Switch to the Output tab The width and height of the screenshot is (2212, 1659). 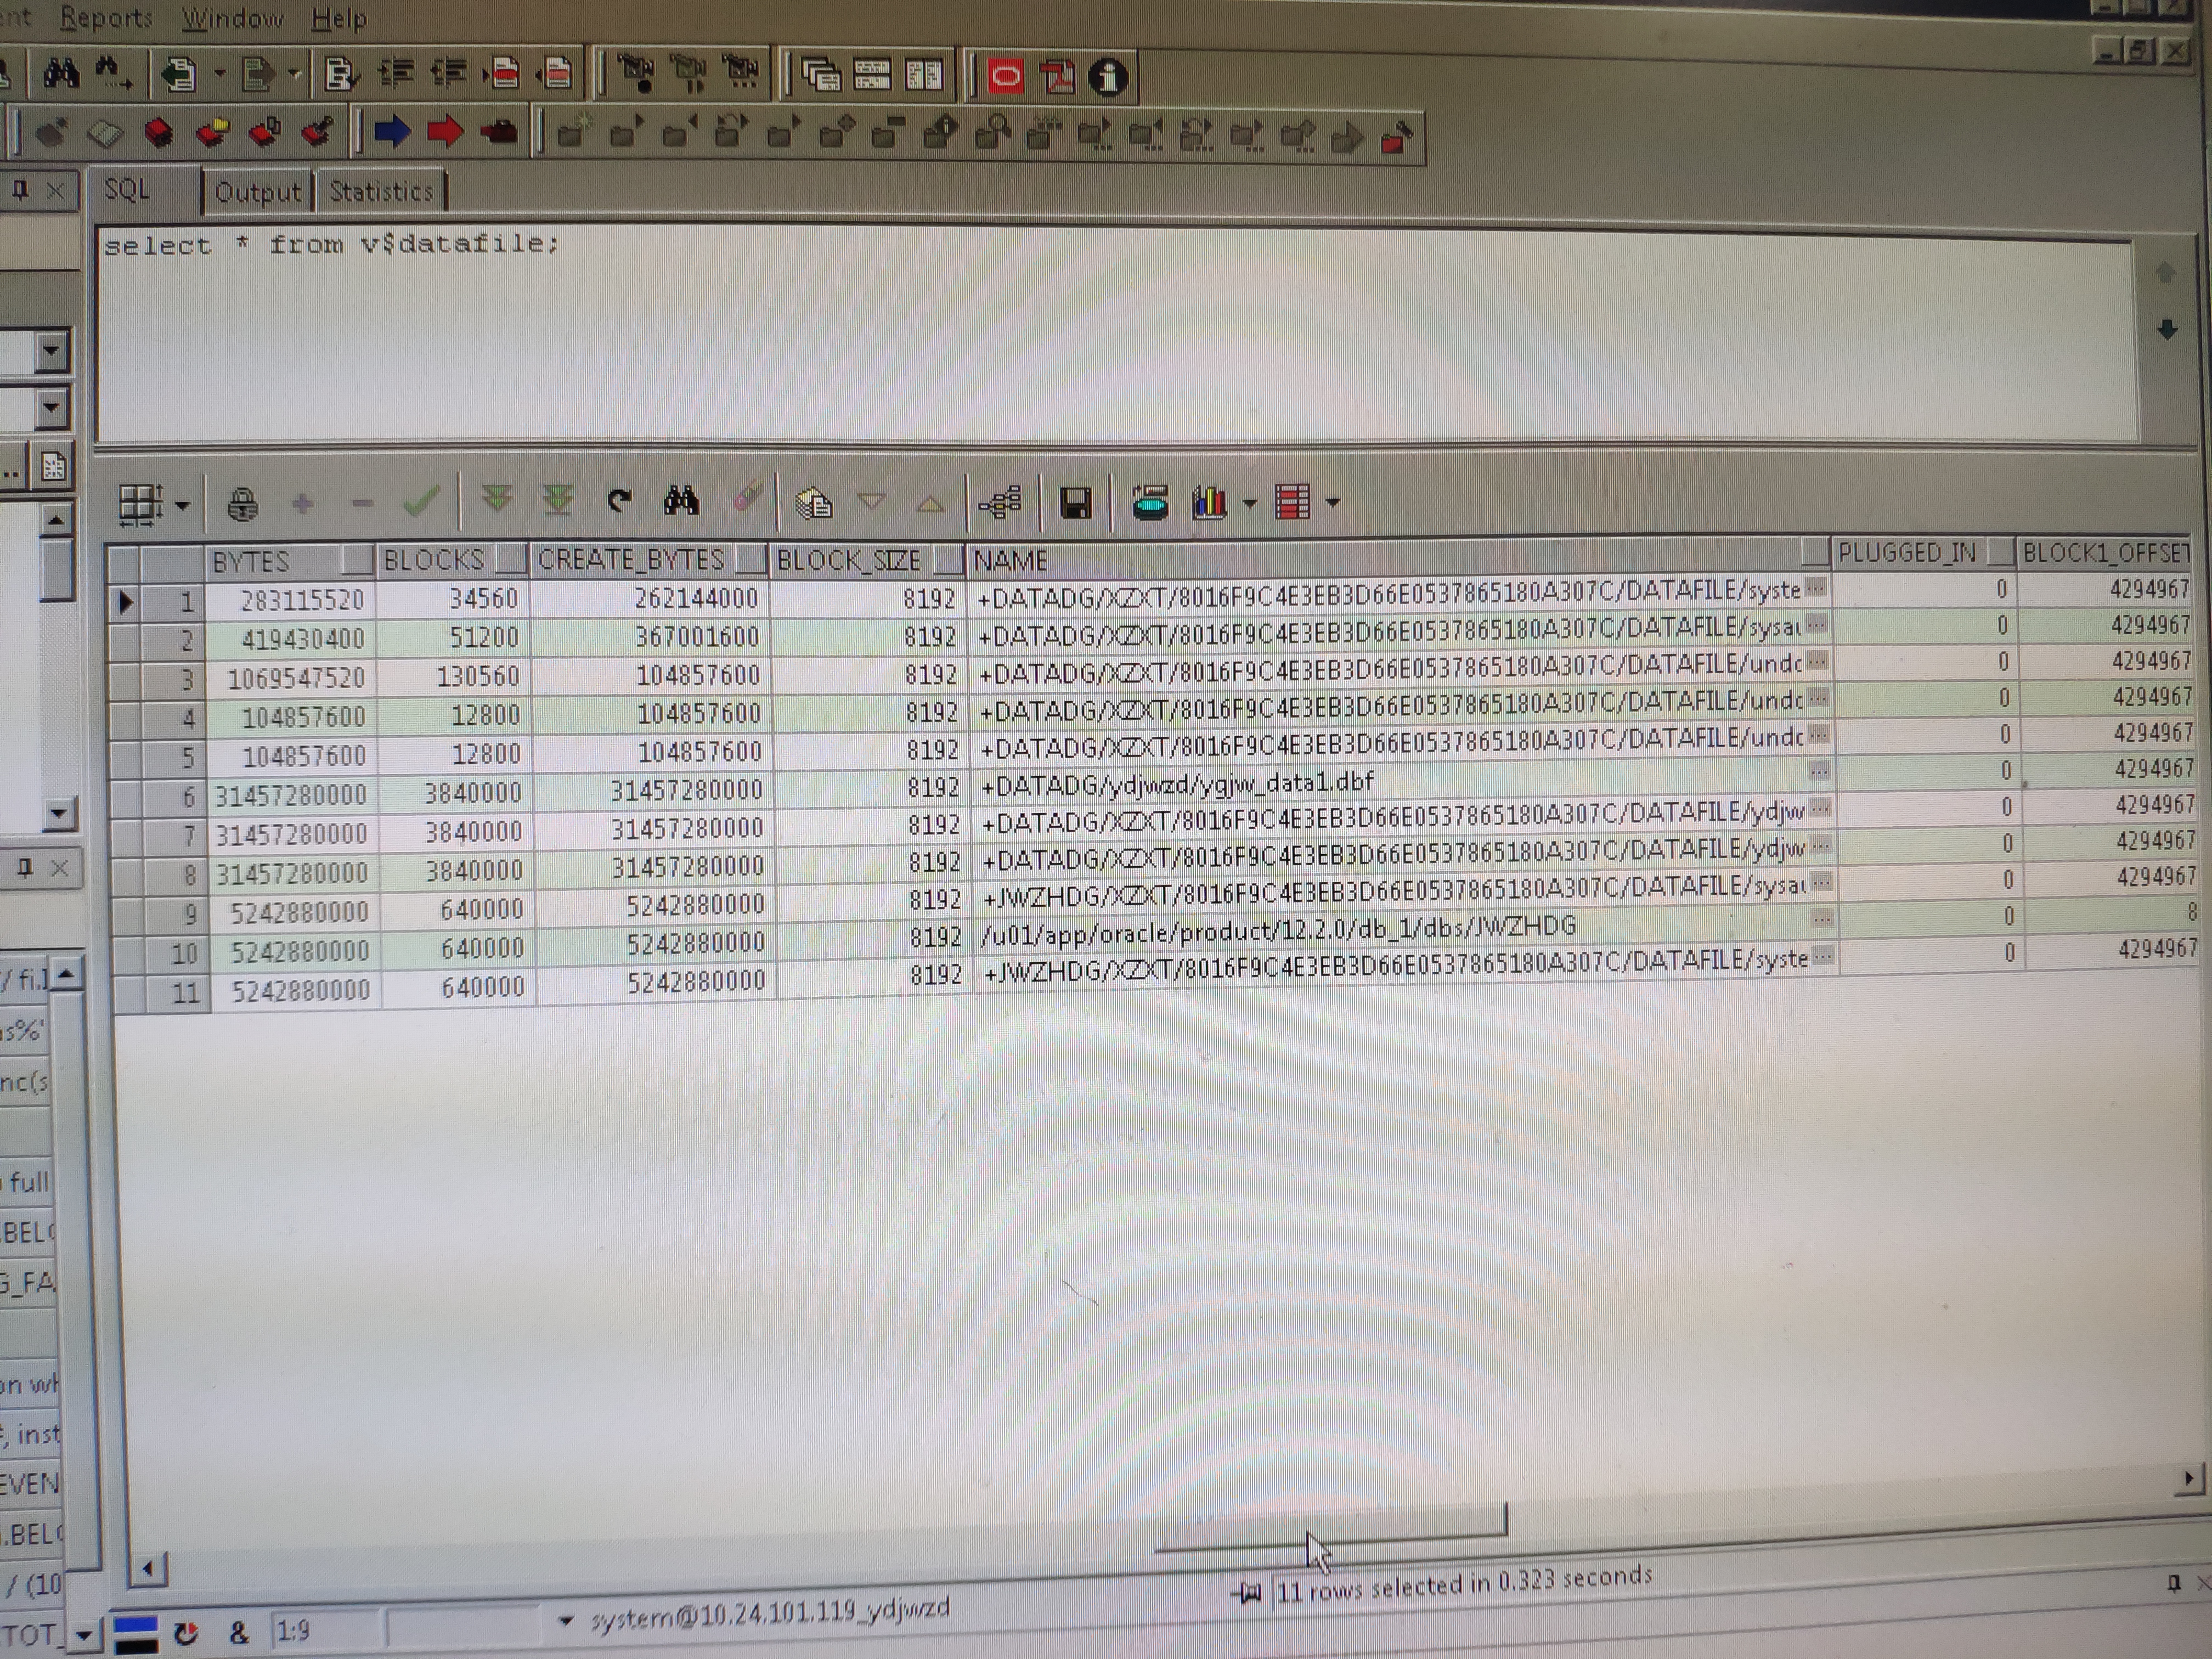pos(258,191)
